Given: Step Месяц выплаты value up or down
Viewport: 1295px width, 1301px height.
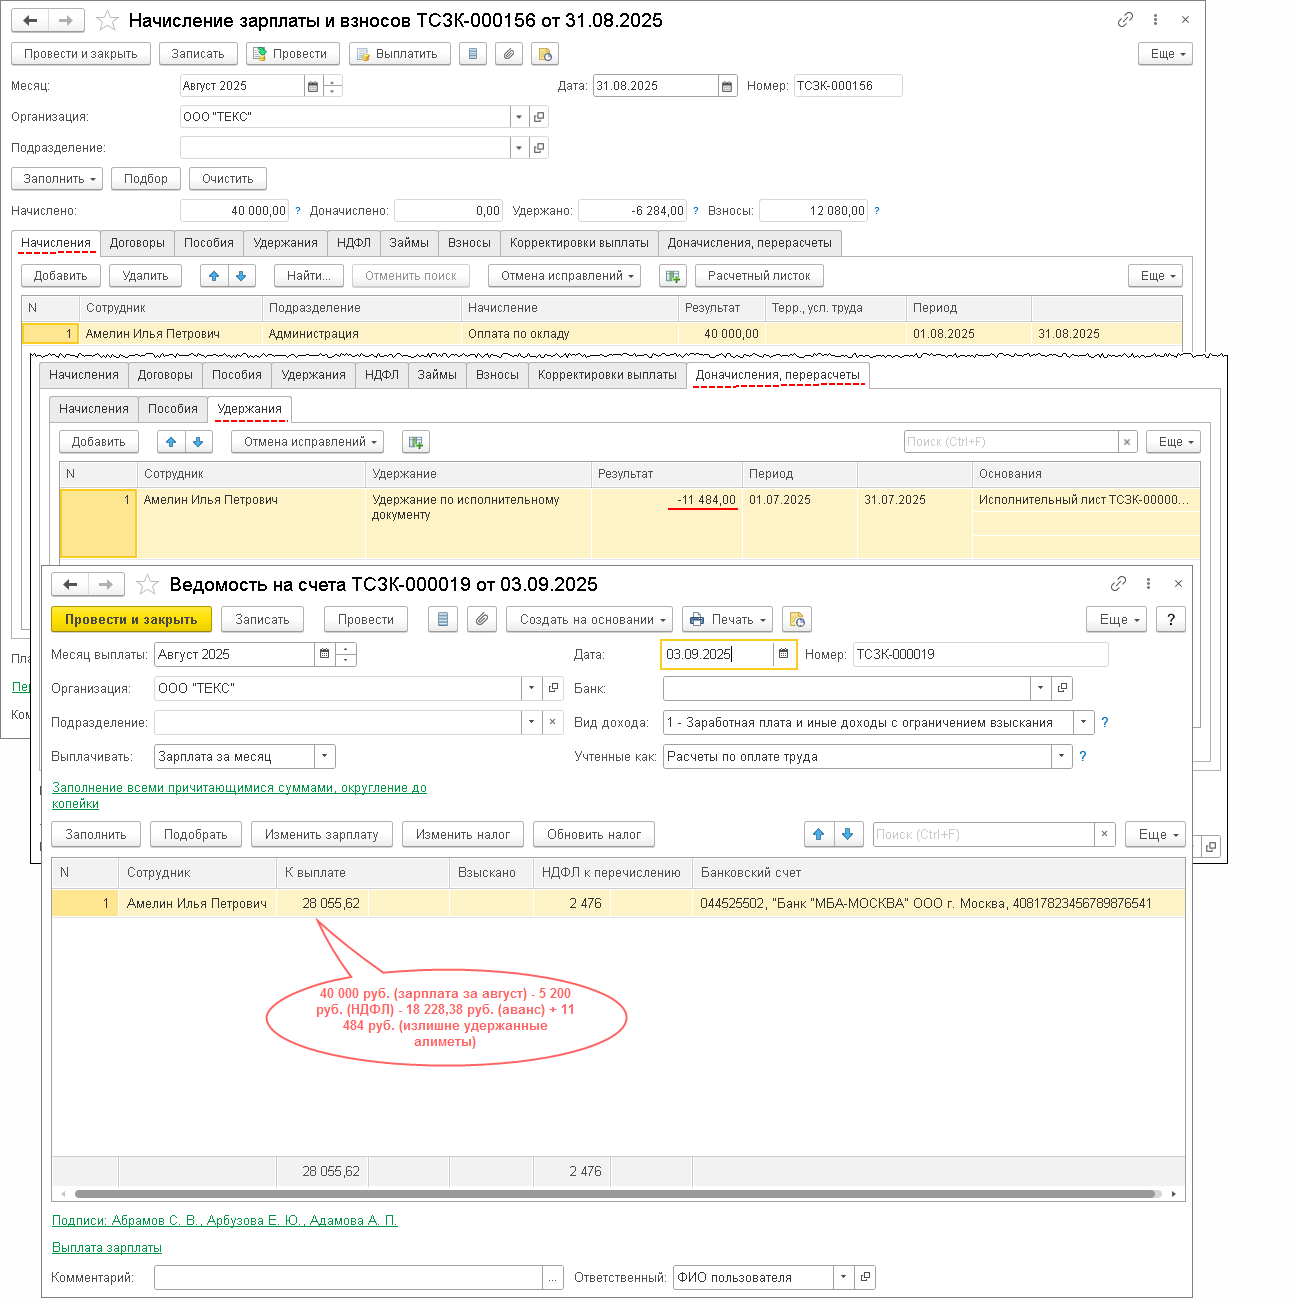Looking at the screenshot, I should [x=346, y=654].
